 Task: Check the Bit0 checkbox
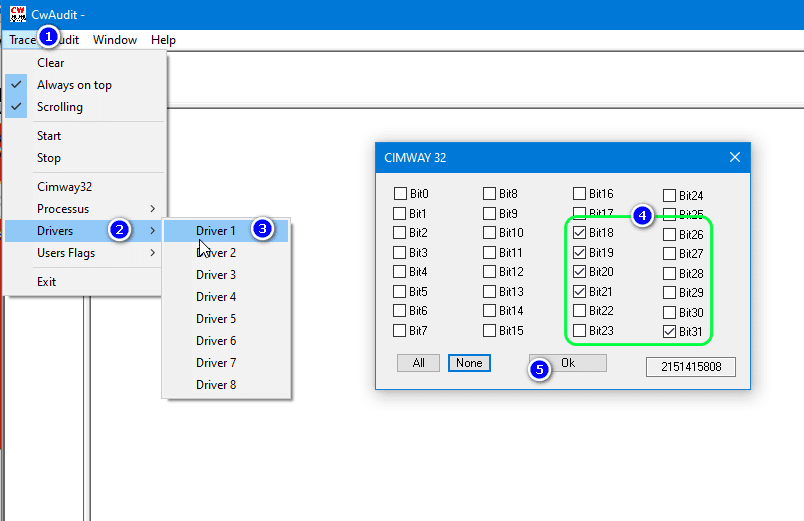click(x=400, y=194)
